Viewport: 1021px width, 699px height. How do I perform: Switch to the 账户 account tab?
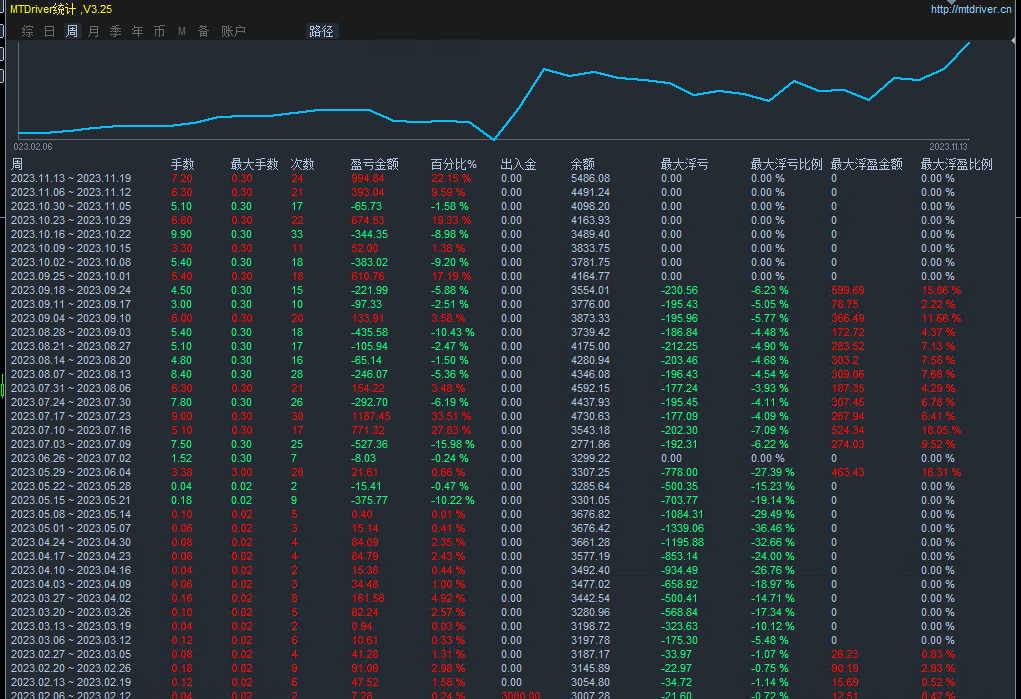click(x=233, y=31)
